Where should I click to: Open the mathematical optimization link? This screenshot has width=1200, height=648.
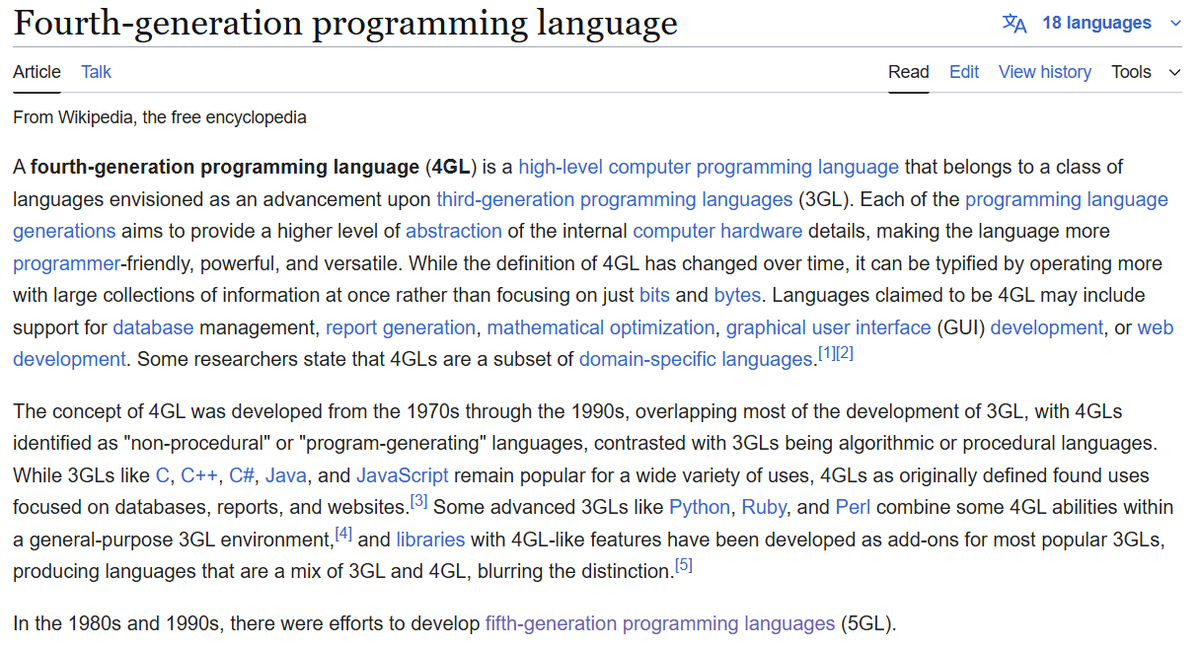click(x=601, y=327)
